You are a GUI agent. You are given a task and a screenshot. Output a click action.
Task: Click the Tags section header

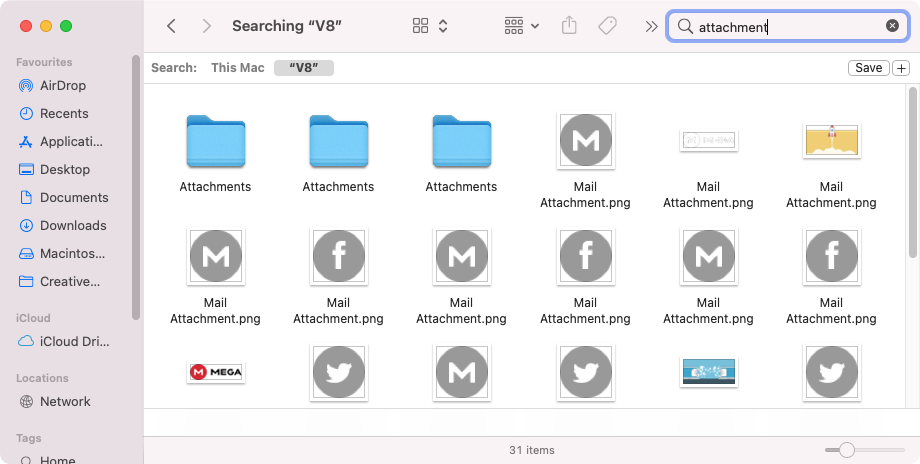[29, 438]
